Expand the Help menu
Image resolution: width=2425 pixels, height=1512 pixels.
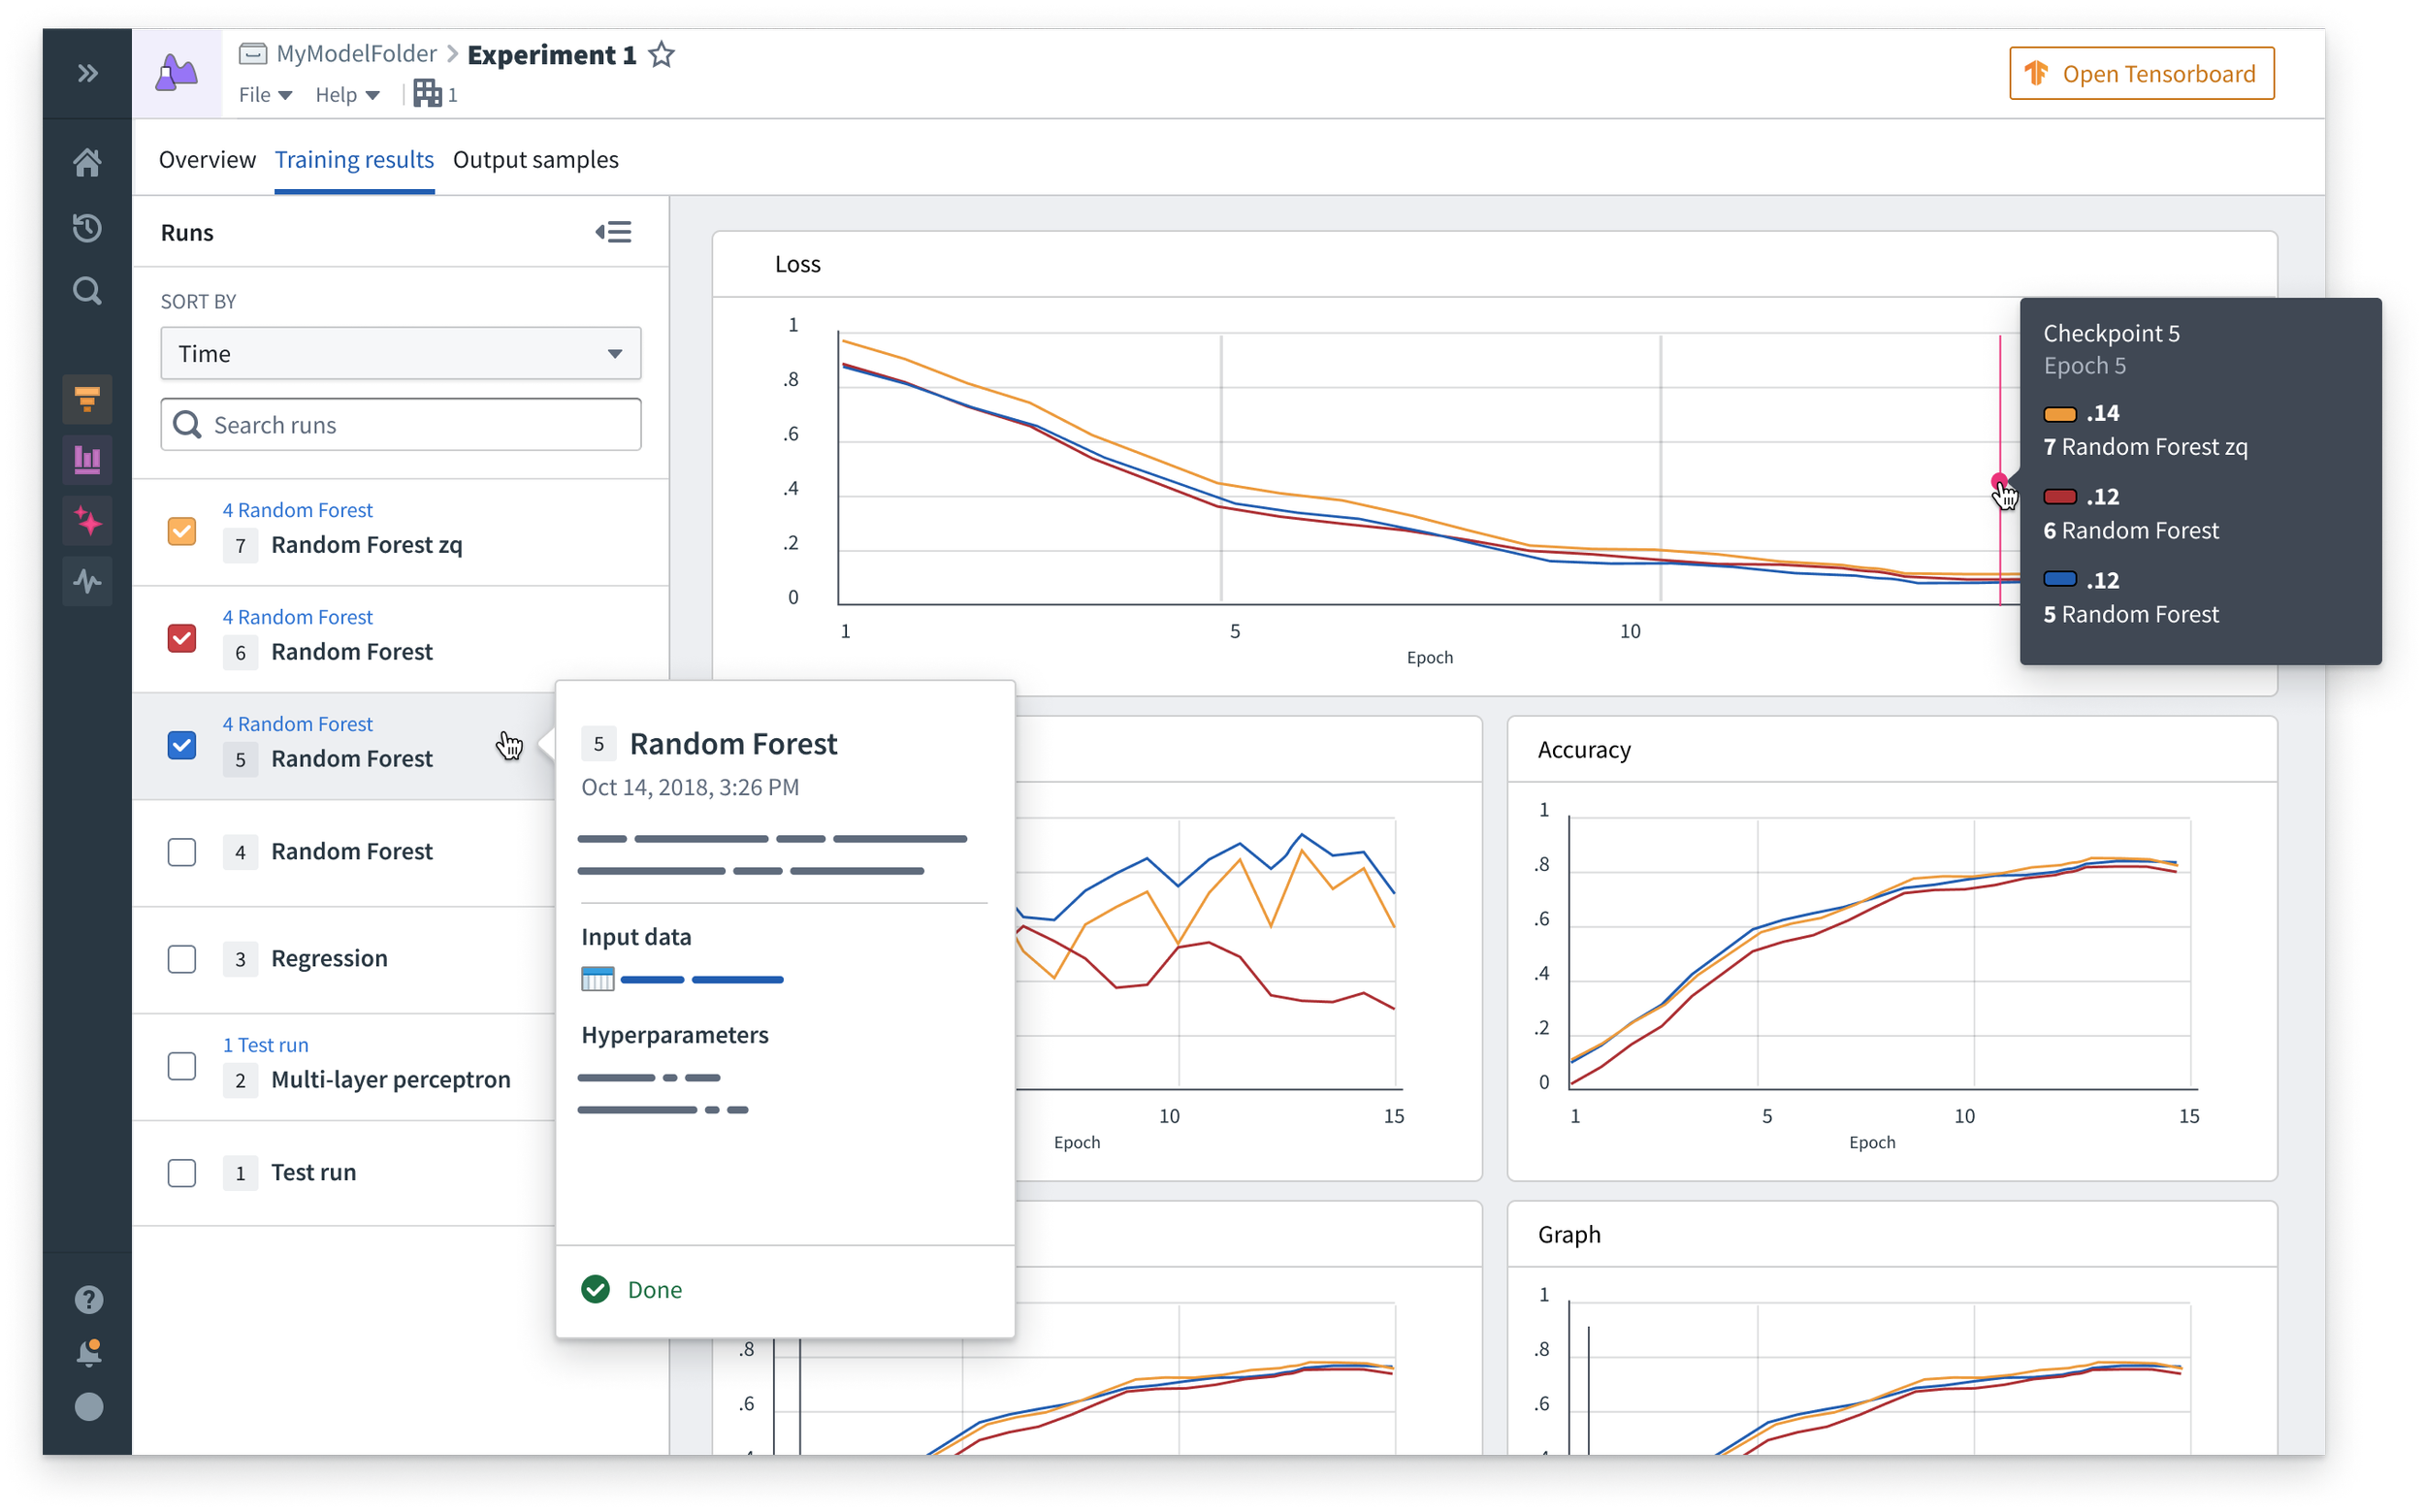pyautogui.click(x=347, y=95)
